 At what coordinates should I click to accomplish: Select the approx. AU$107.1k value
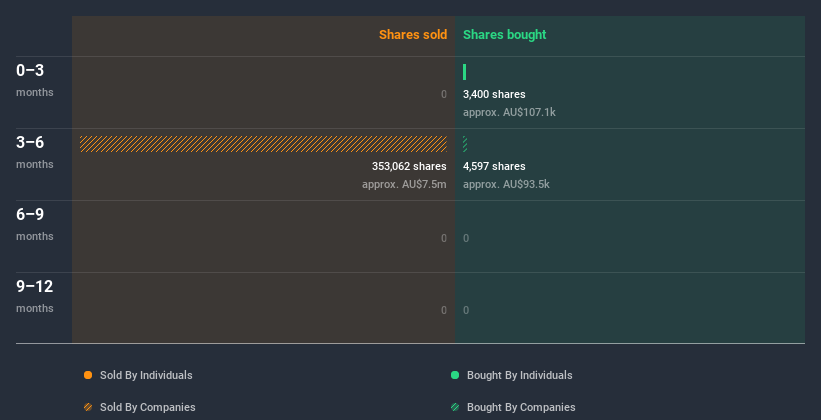coord(509,112)
